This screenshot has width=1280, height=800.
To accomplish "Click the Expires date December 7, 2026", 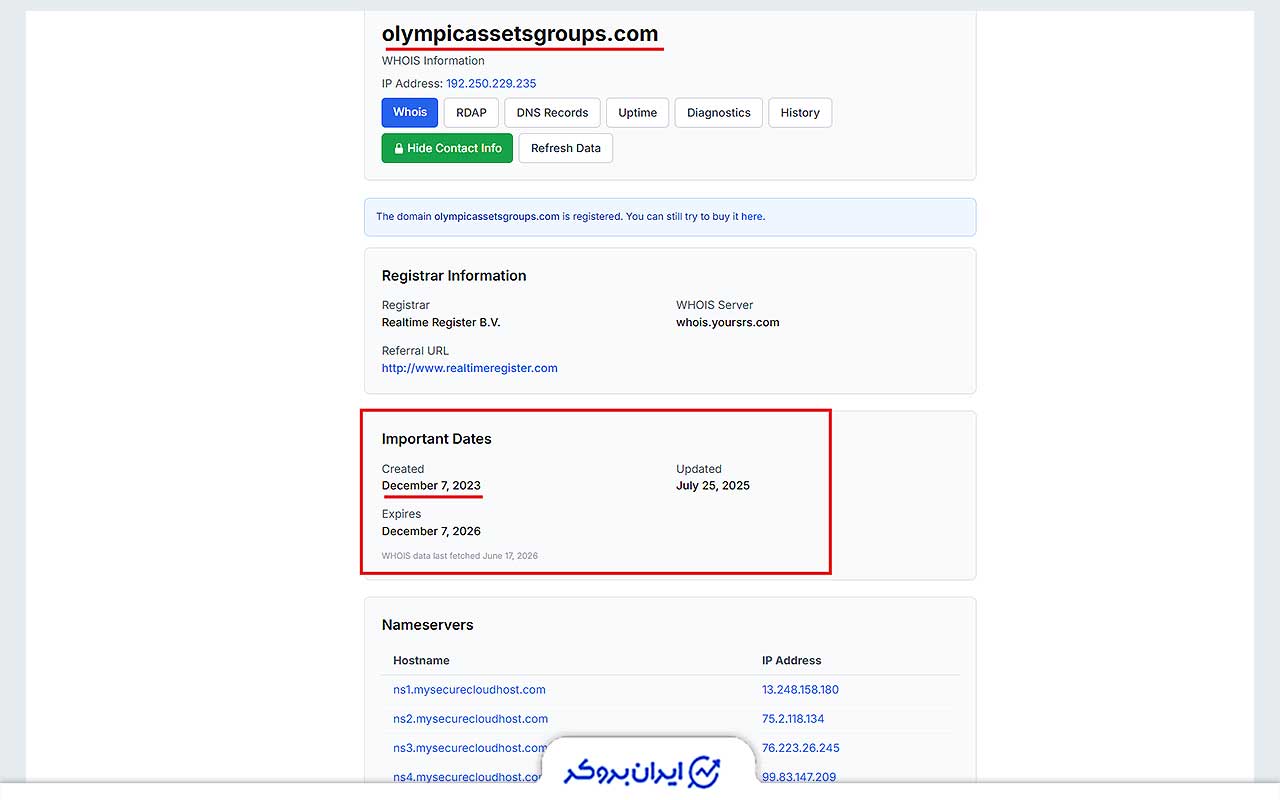I will coord(431,531).
